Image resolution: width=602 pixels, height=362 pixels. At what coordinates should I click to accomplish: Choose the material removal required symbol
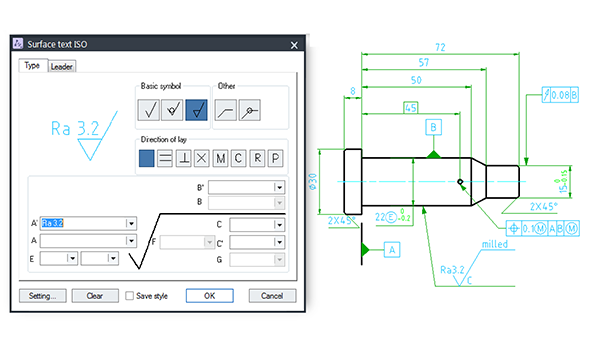[x=196, y=110]
